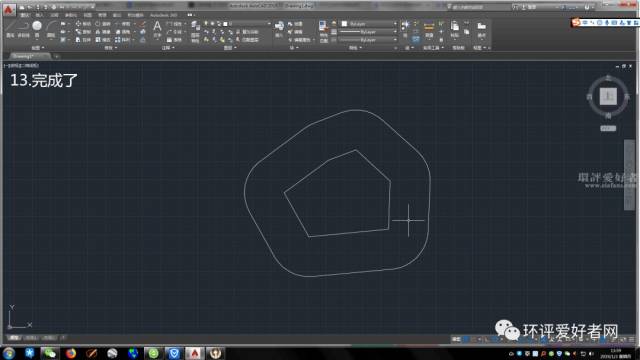Select the Line draw tool
640x360 pixels.
(10, 29)
